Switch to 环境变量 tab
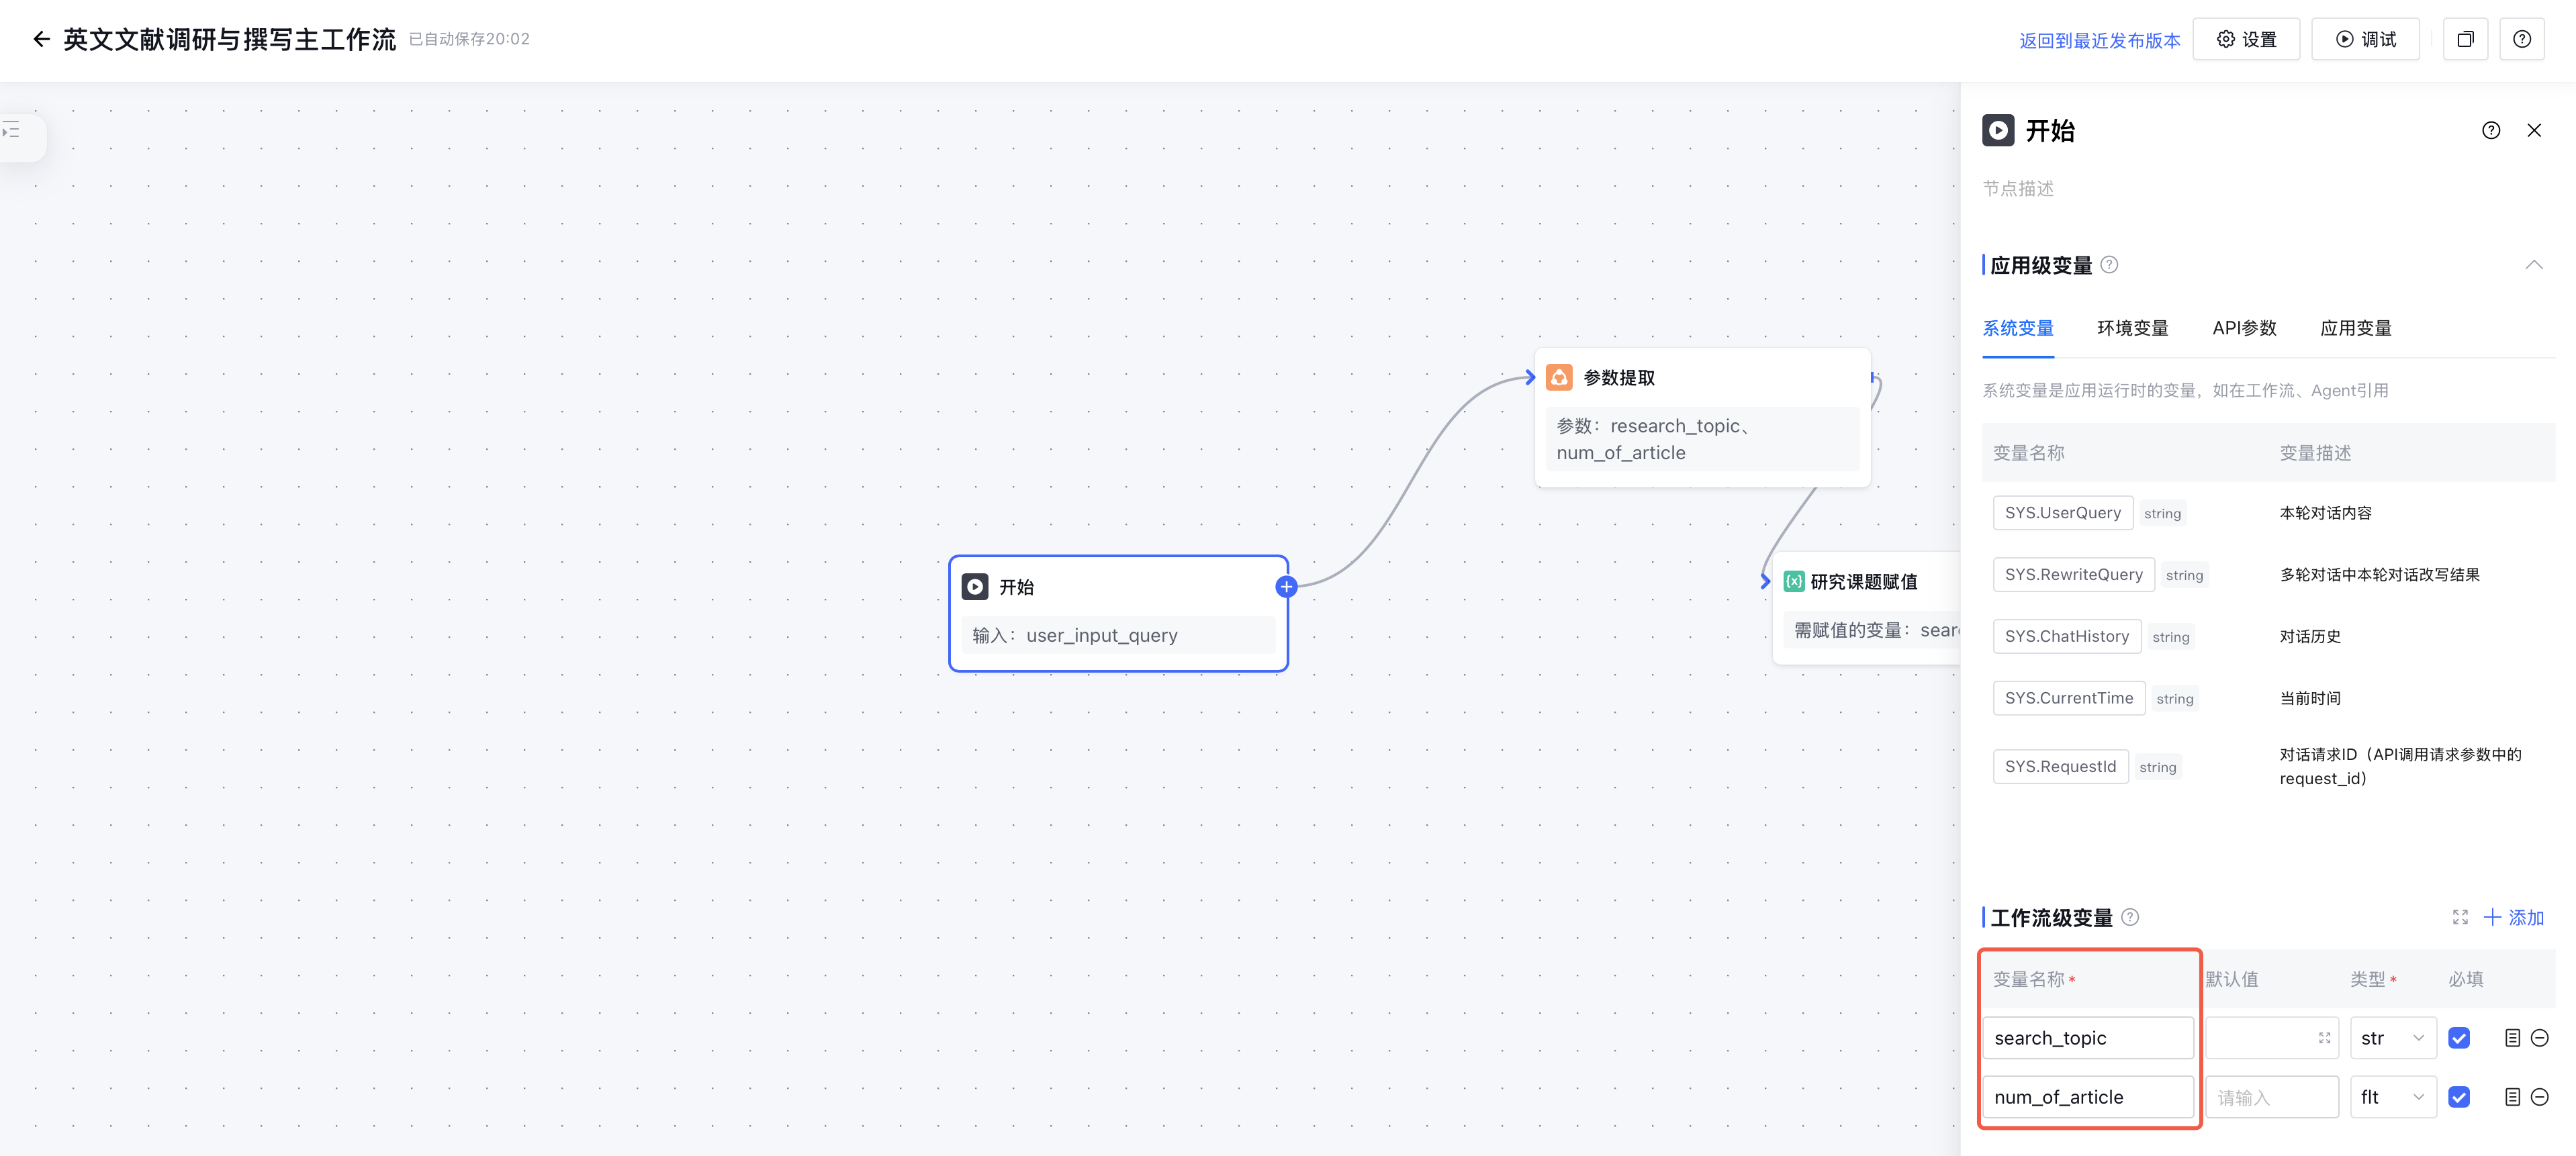The height and width of the screenshot is (1156, 2576). tap(2132, 328)
